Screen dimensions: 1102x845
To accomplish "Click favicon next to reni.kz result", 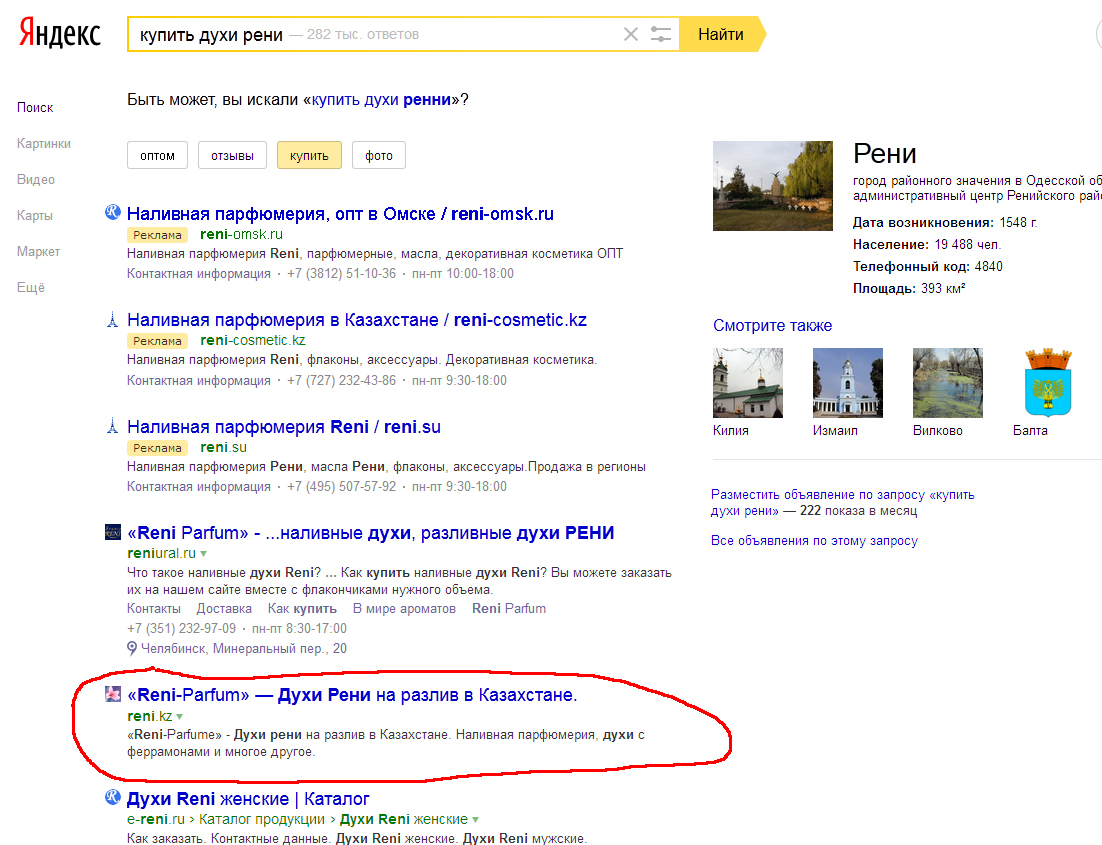I will [112, 694].
